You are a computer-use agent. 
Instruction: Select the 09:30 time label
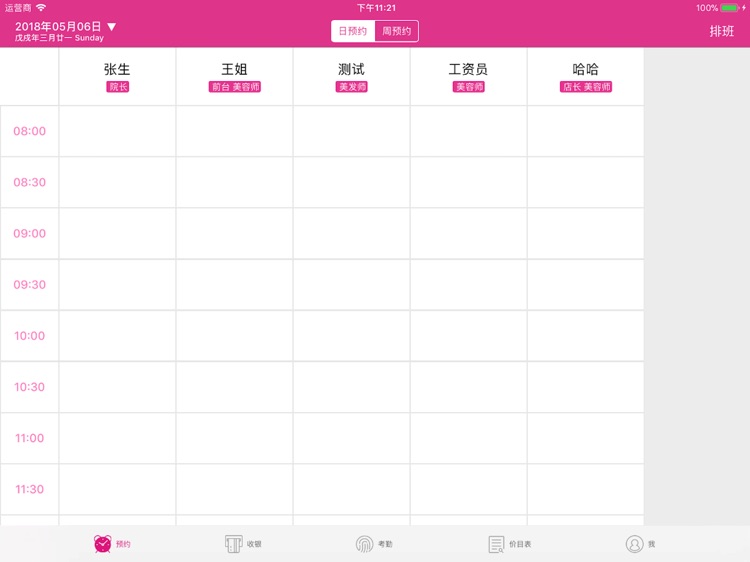coord(30,285)
